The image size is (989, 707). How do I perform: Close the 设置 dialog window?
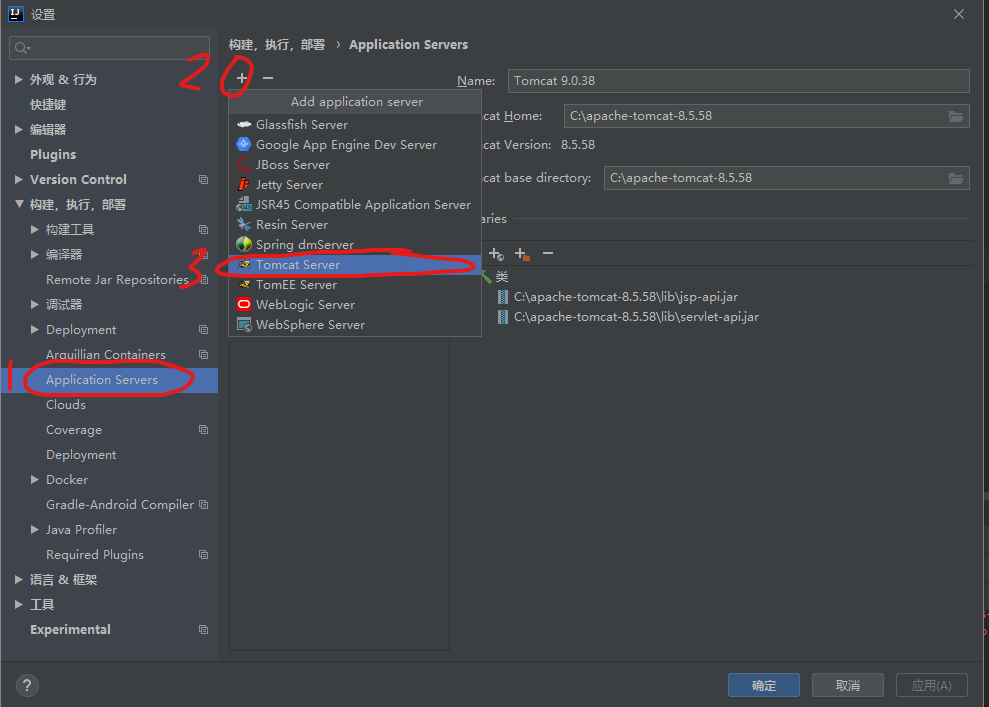959,14
